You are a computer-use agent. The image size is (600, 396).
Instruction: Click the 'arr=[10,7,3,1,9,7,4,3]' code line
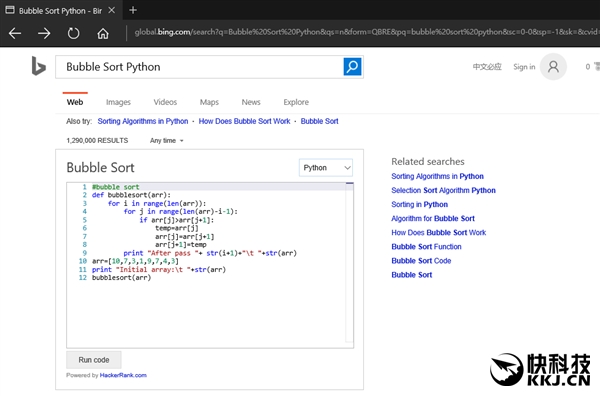[x=135, y=261]
